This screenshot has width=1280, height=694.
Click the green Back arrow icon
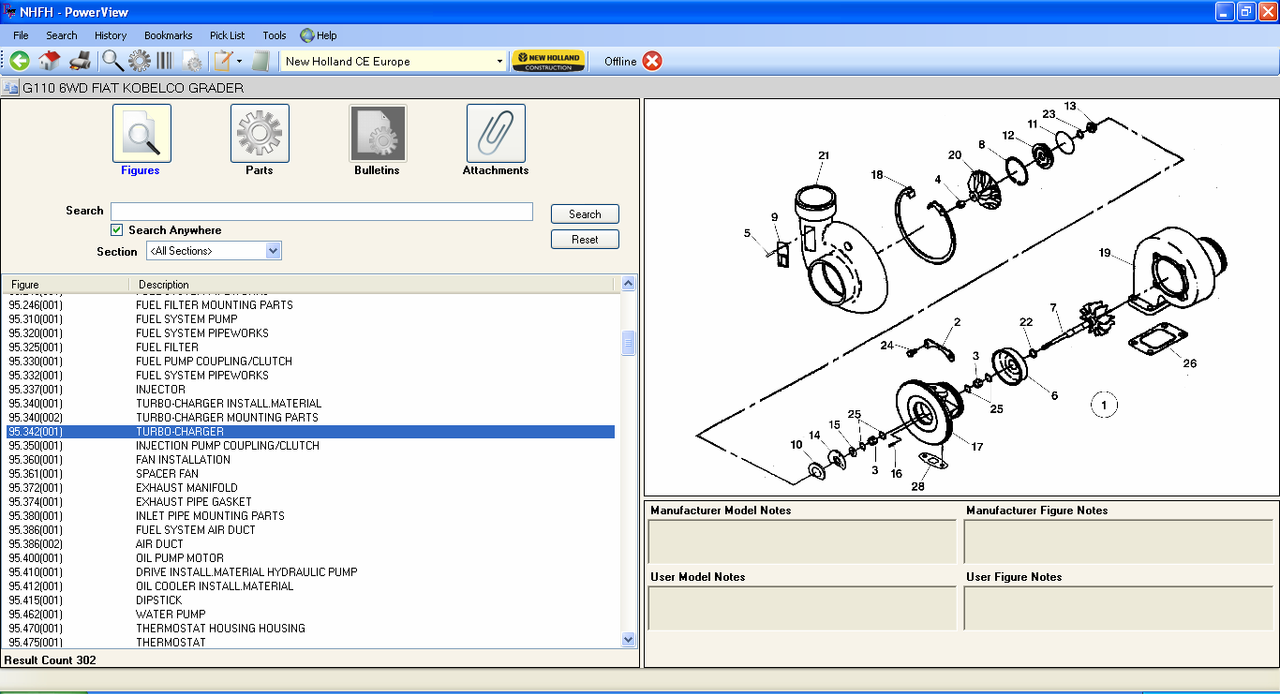coord(19,61)
